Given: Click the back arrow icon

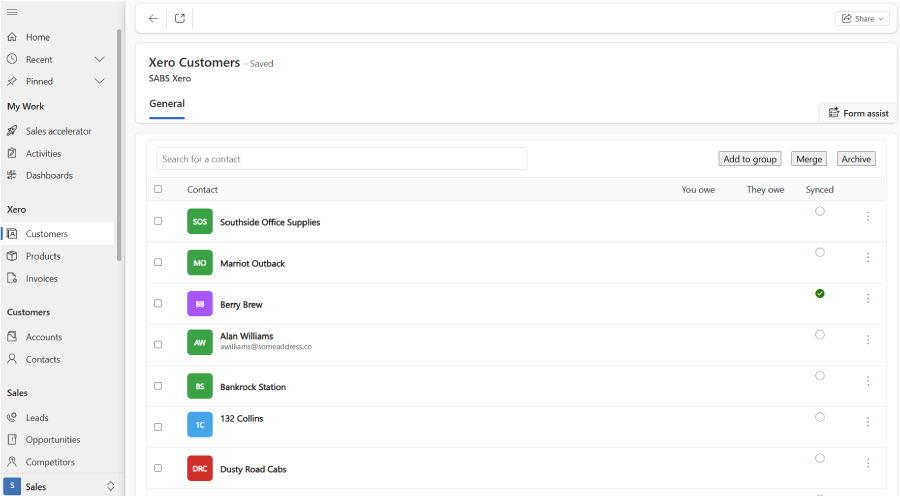Looking at the screenshot, I should pos(153,18).
